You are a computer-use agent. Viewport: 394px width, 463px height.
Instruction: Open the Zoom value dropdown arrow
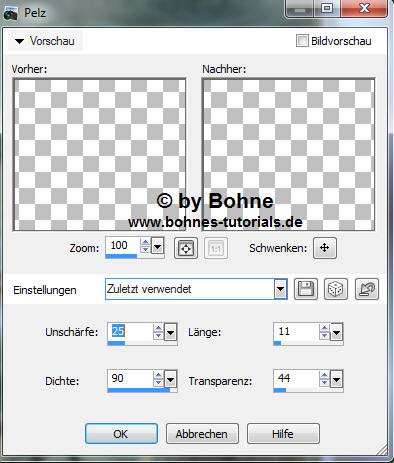pyautogui.click(x=157, y=247)
